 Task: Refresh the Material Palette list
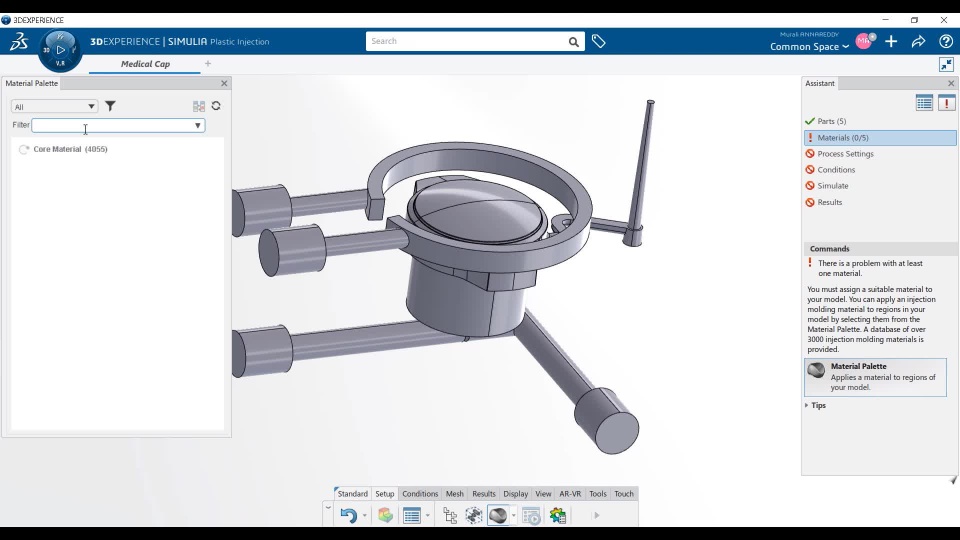point(216,106)
